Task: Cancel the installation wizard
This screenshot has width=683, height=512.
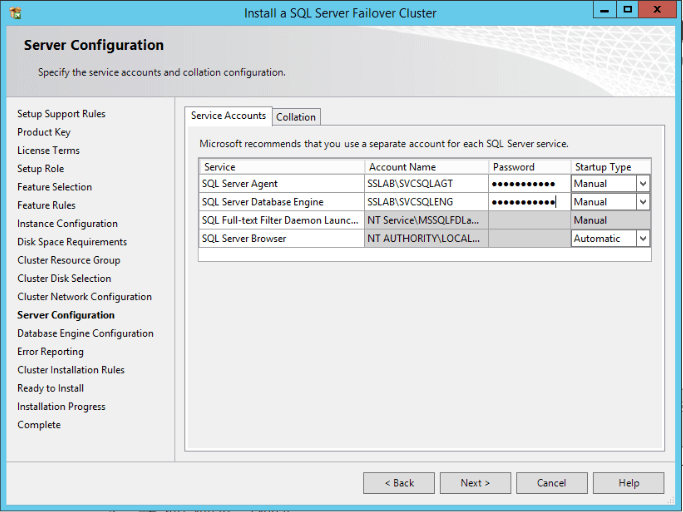Action: point(551,483)
